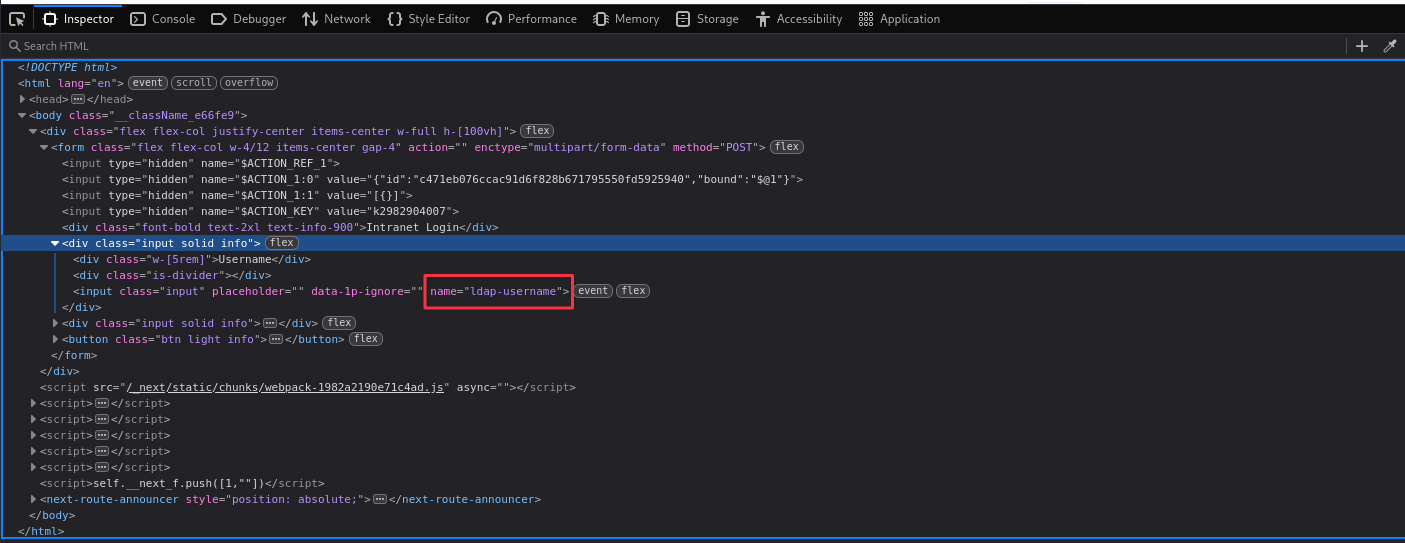Open the Inspector tab
The image size is (1405, 543).
79,19
